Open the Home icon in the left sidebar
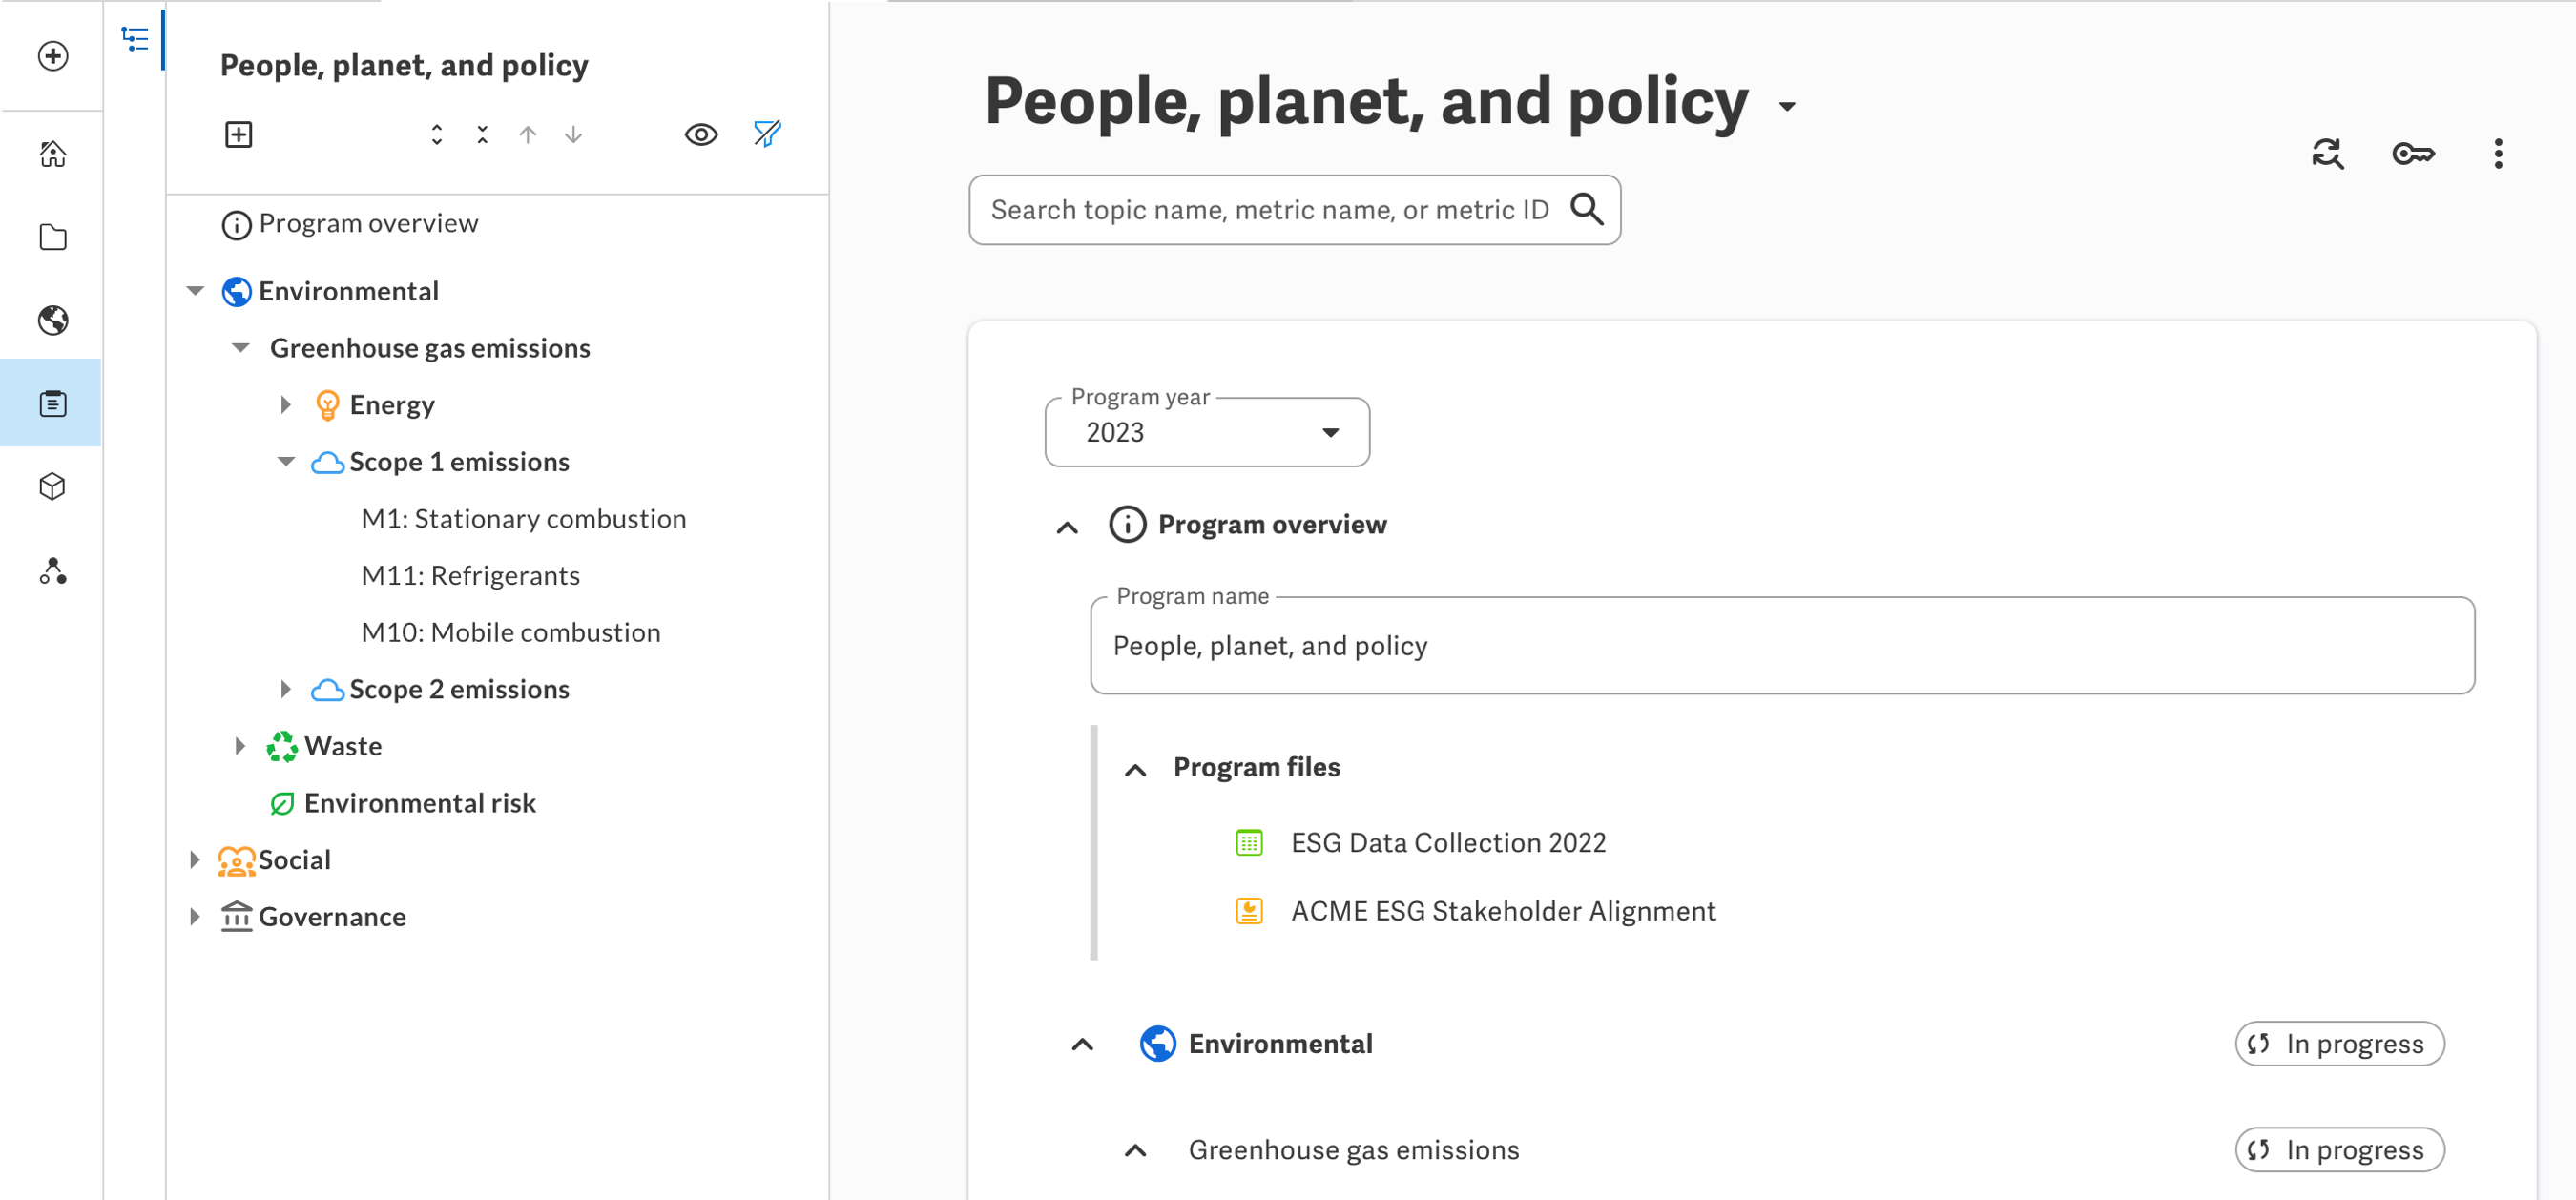2576x1200 pixels. [51, 155]
